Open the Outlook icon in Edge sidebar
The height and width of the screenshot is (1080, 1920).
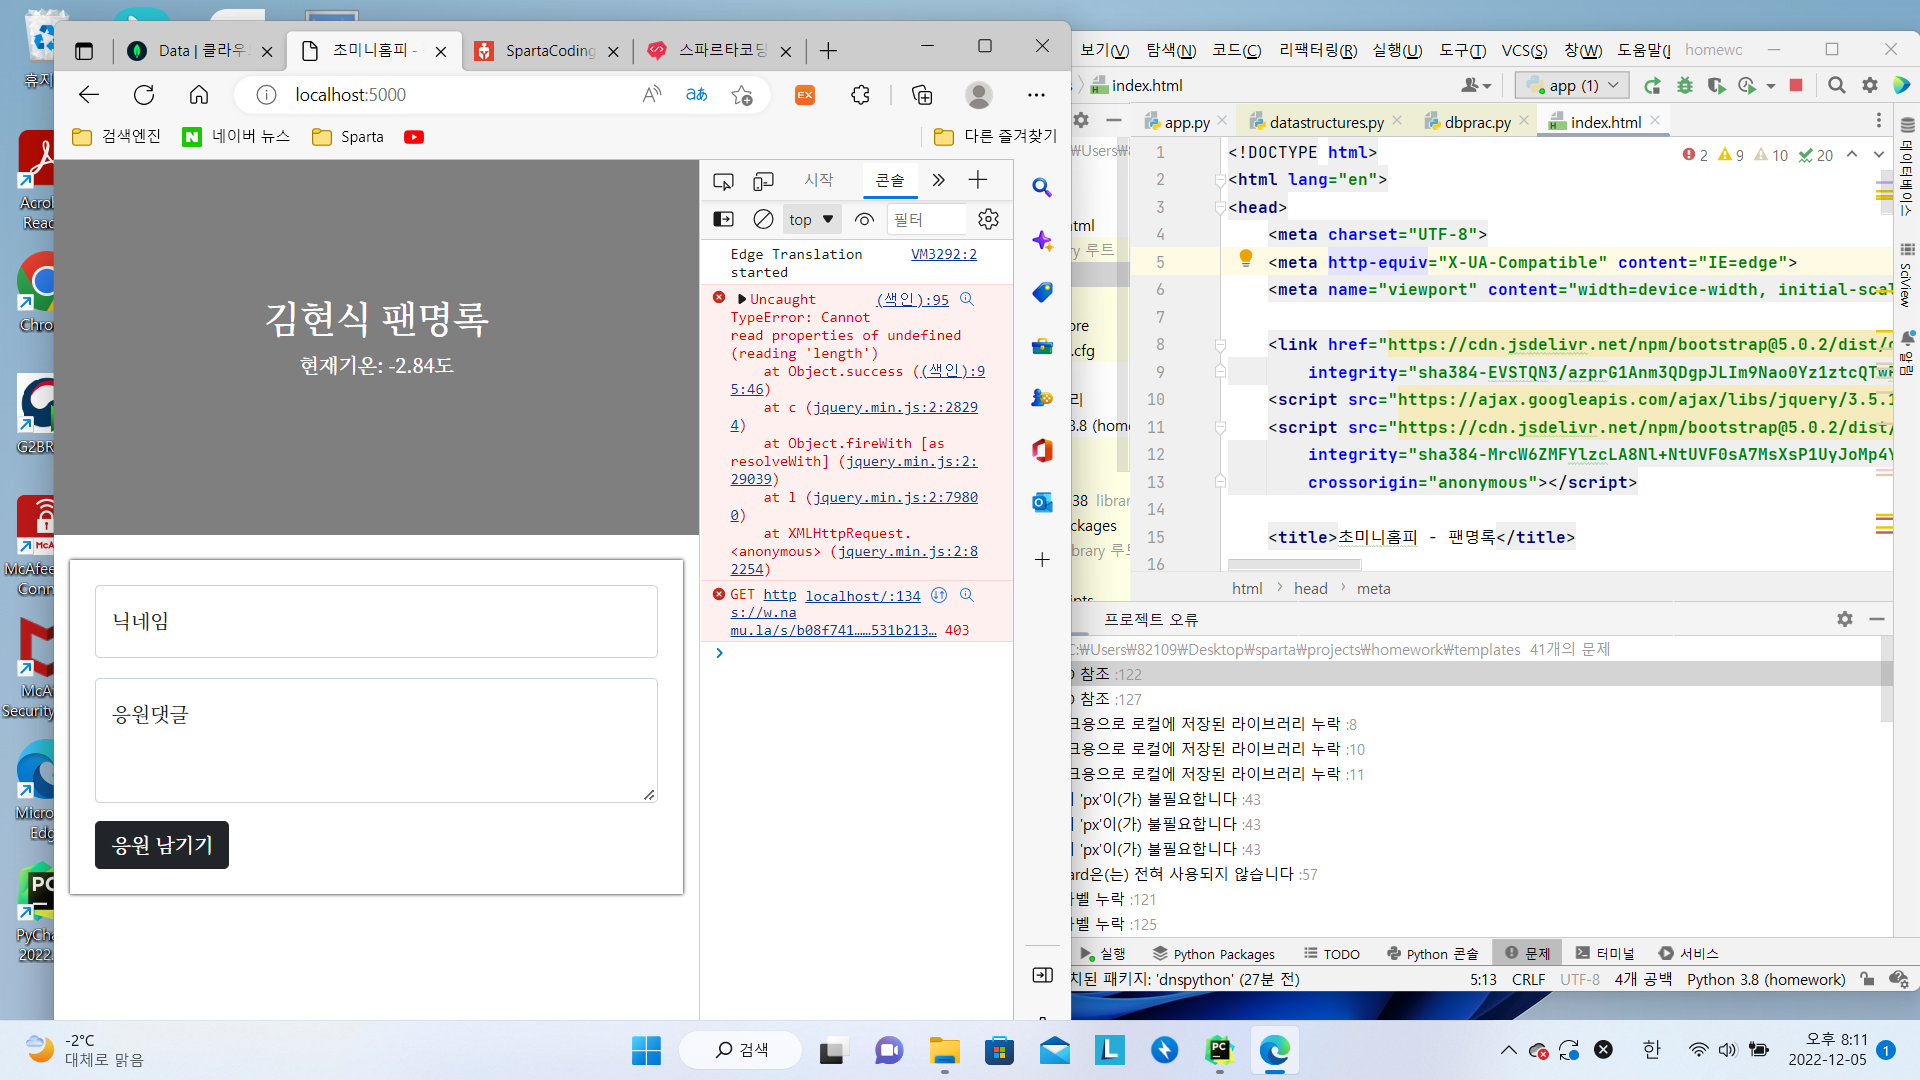coord(1042,502)
